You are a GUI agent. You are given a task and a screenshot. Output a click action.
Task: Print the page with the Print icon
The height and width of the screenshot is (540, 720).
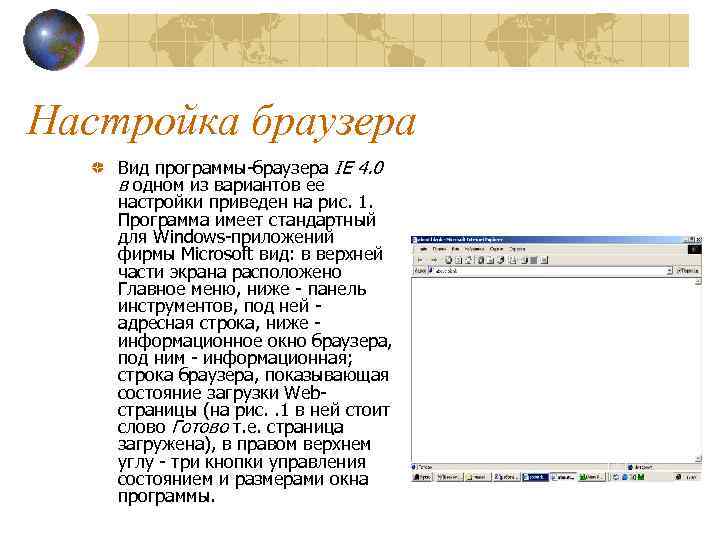[x=524, y=260]
